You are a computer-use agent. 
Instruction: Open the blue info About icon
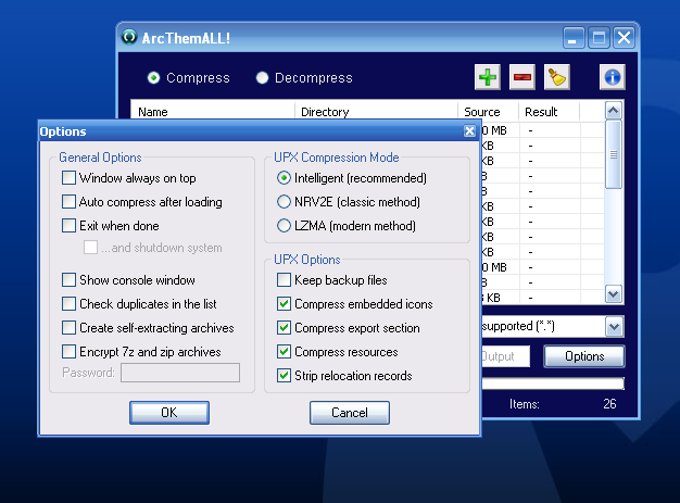pyautogui.click(x=612, y=77)
